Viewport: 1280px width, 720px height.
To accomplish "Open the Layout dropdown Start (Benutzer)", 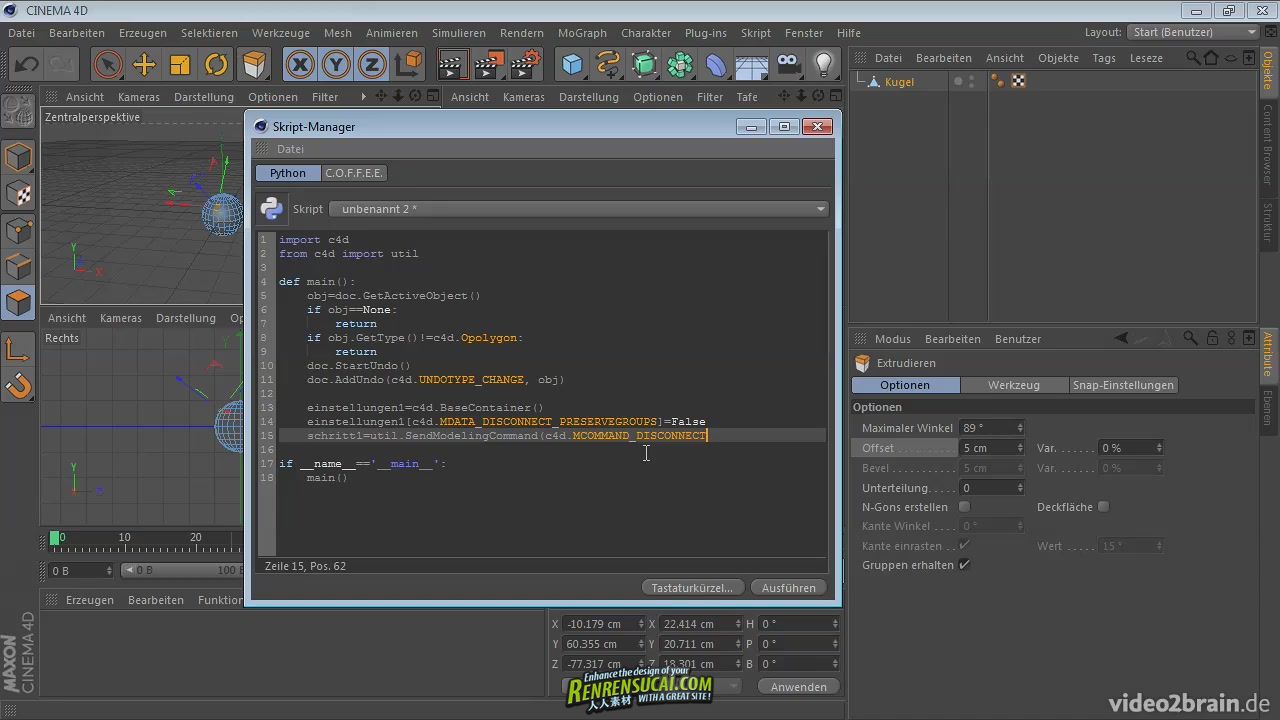I will (1193, 32).
